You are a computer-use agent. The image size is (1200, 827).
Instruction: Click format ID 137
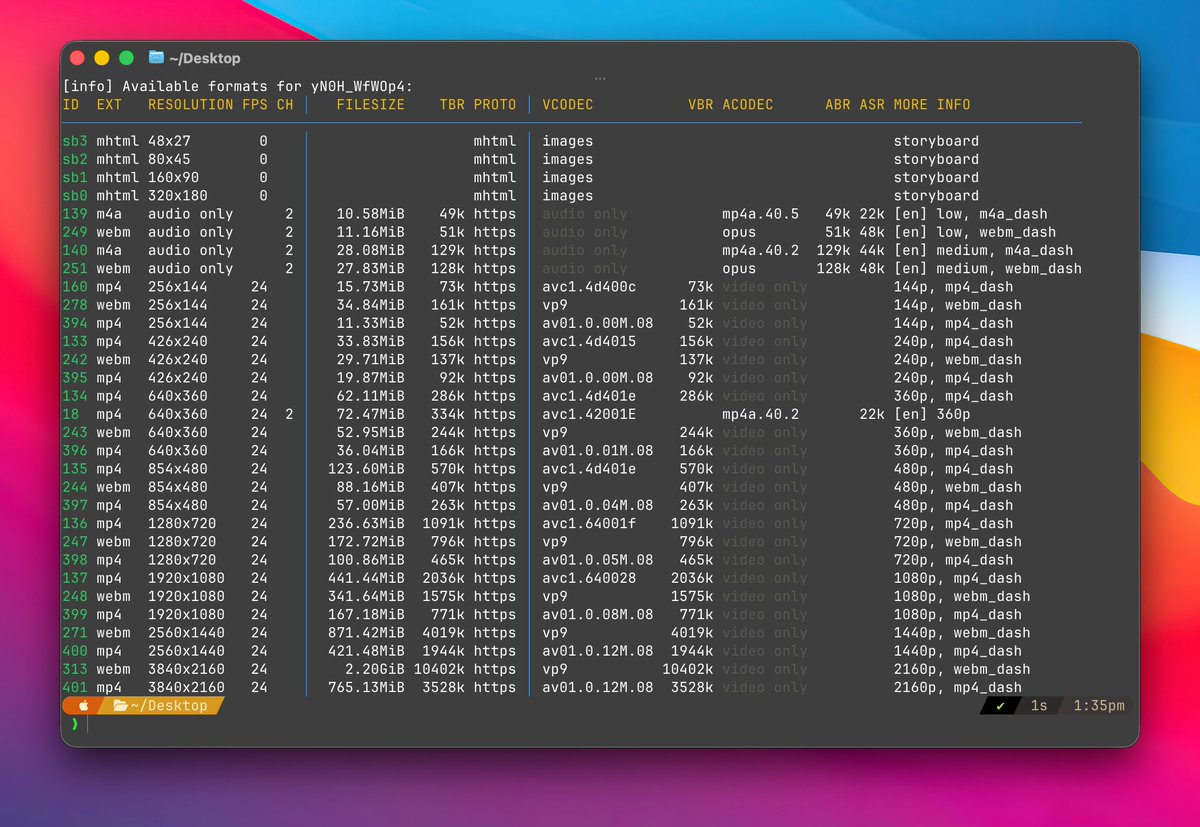(x=75, y=578)
